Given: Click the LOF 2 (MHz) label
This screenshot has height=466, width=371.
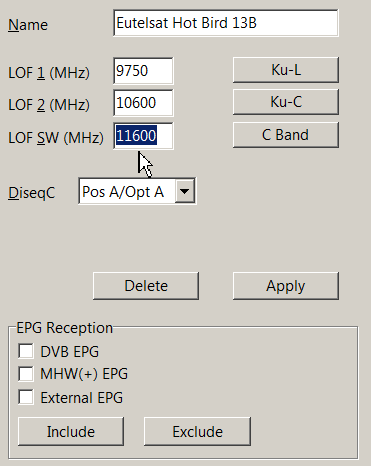Looking at the screenshot, I should click(49, 104).
